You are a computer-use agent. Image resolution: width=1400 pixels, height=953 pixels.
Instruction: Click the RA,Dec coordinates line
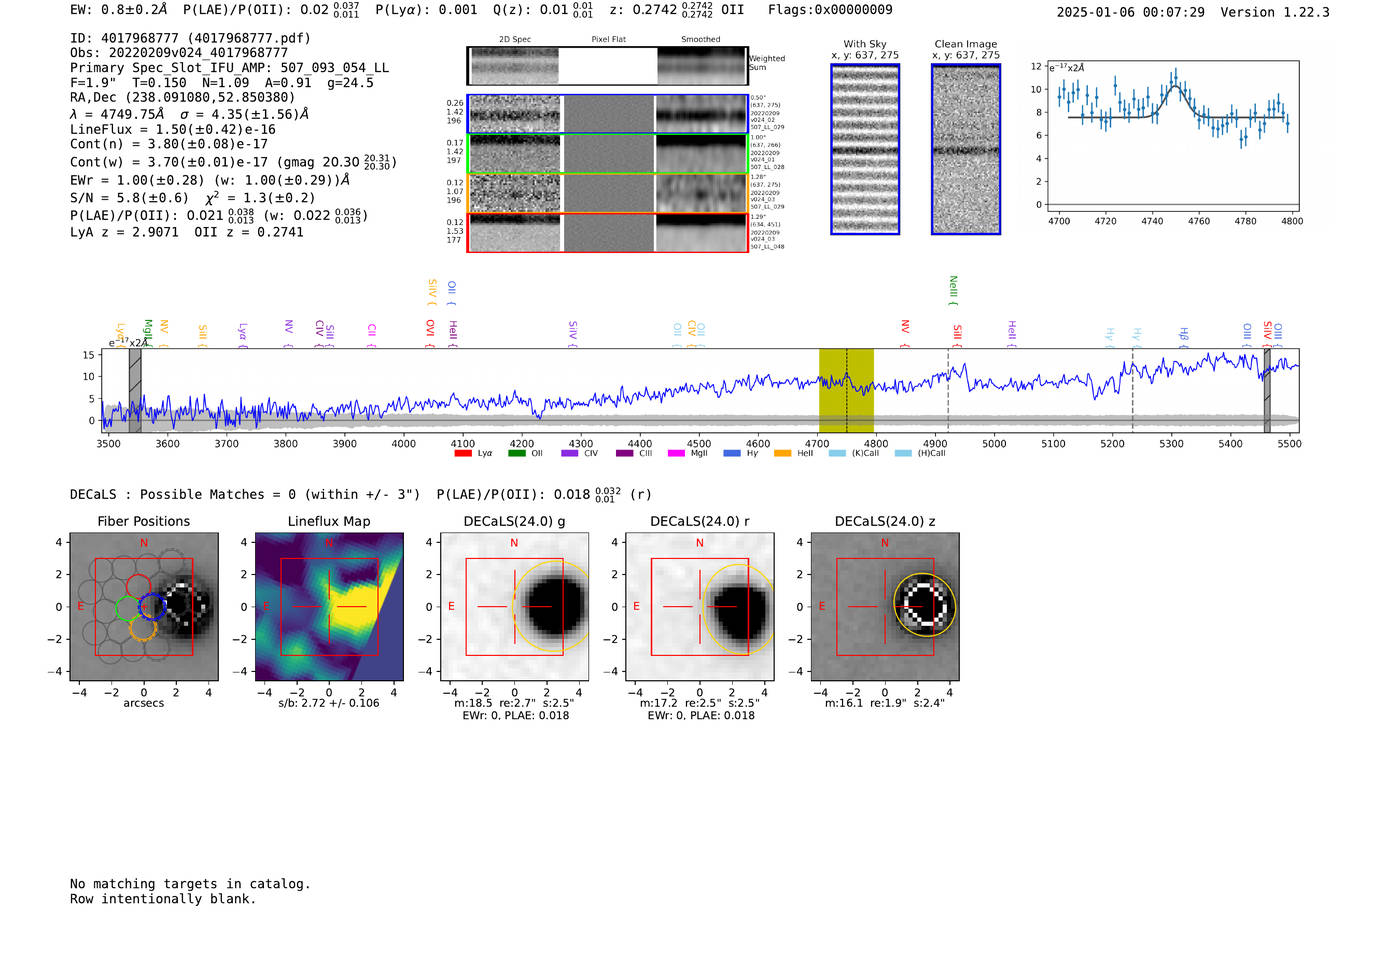click(183, 98)
